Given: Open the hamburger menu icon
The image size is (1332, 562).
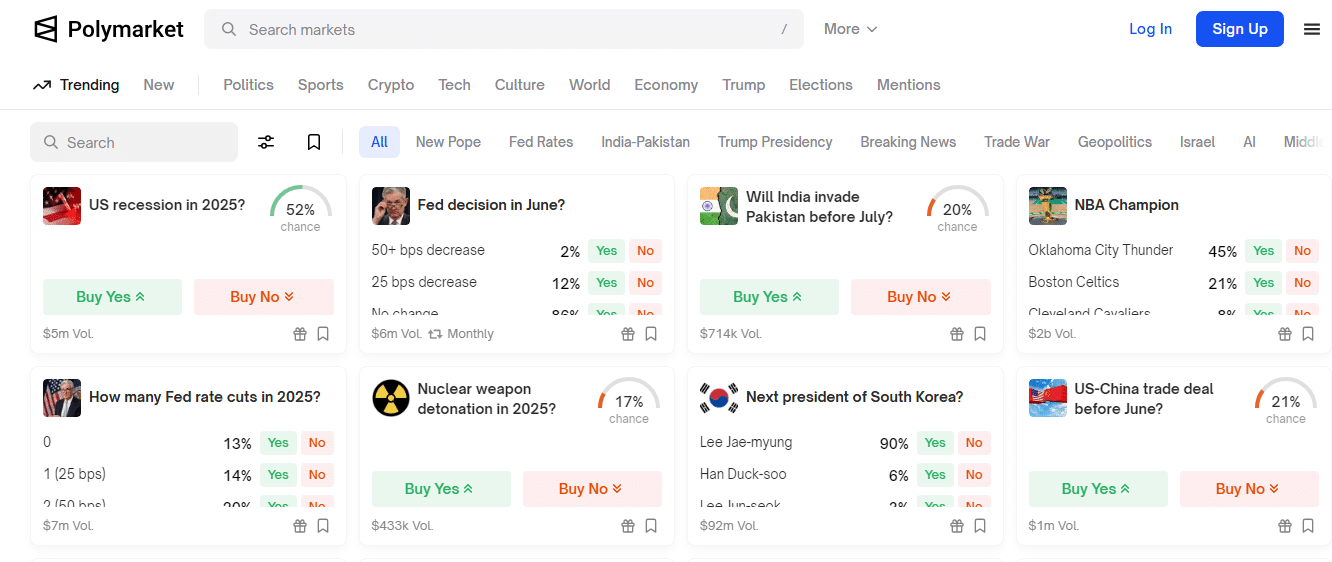Looking at the screenshot, I should (1312, 29).
